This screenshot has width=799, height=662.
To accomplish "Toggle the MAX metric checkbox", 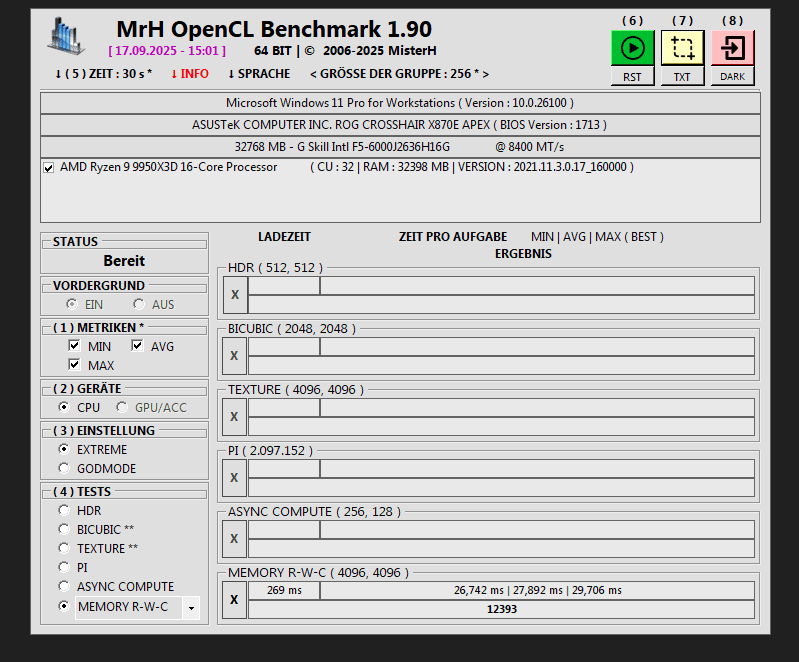I will (x=74, y=364).
